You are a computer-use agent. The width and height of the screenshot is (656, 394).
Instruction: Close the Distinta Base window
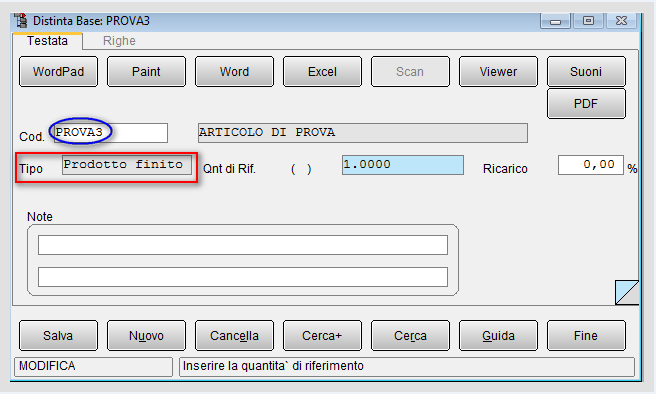coord(621,21)
